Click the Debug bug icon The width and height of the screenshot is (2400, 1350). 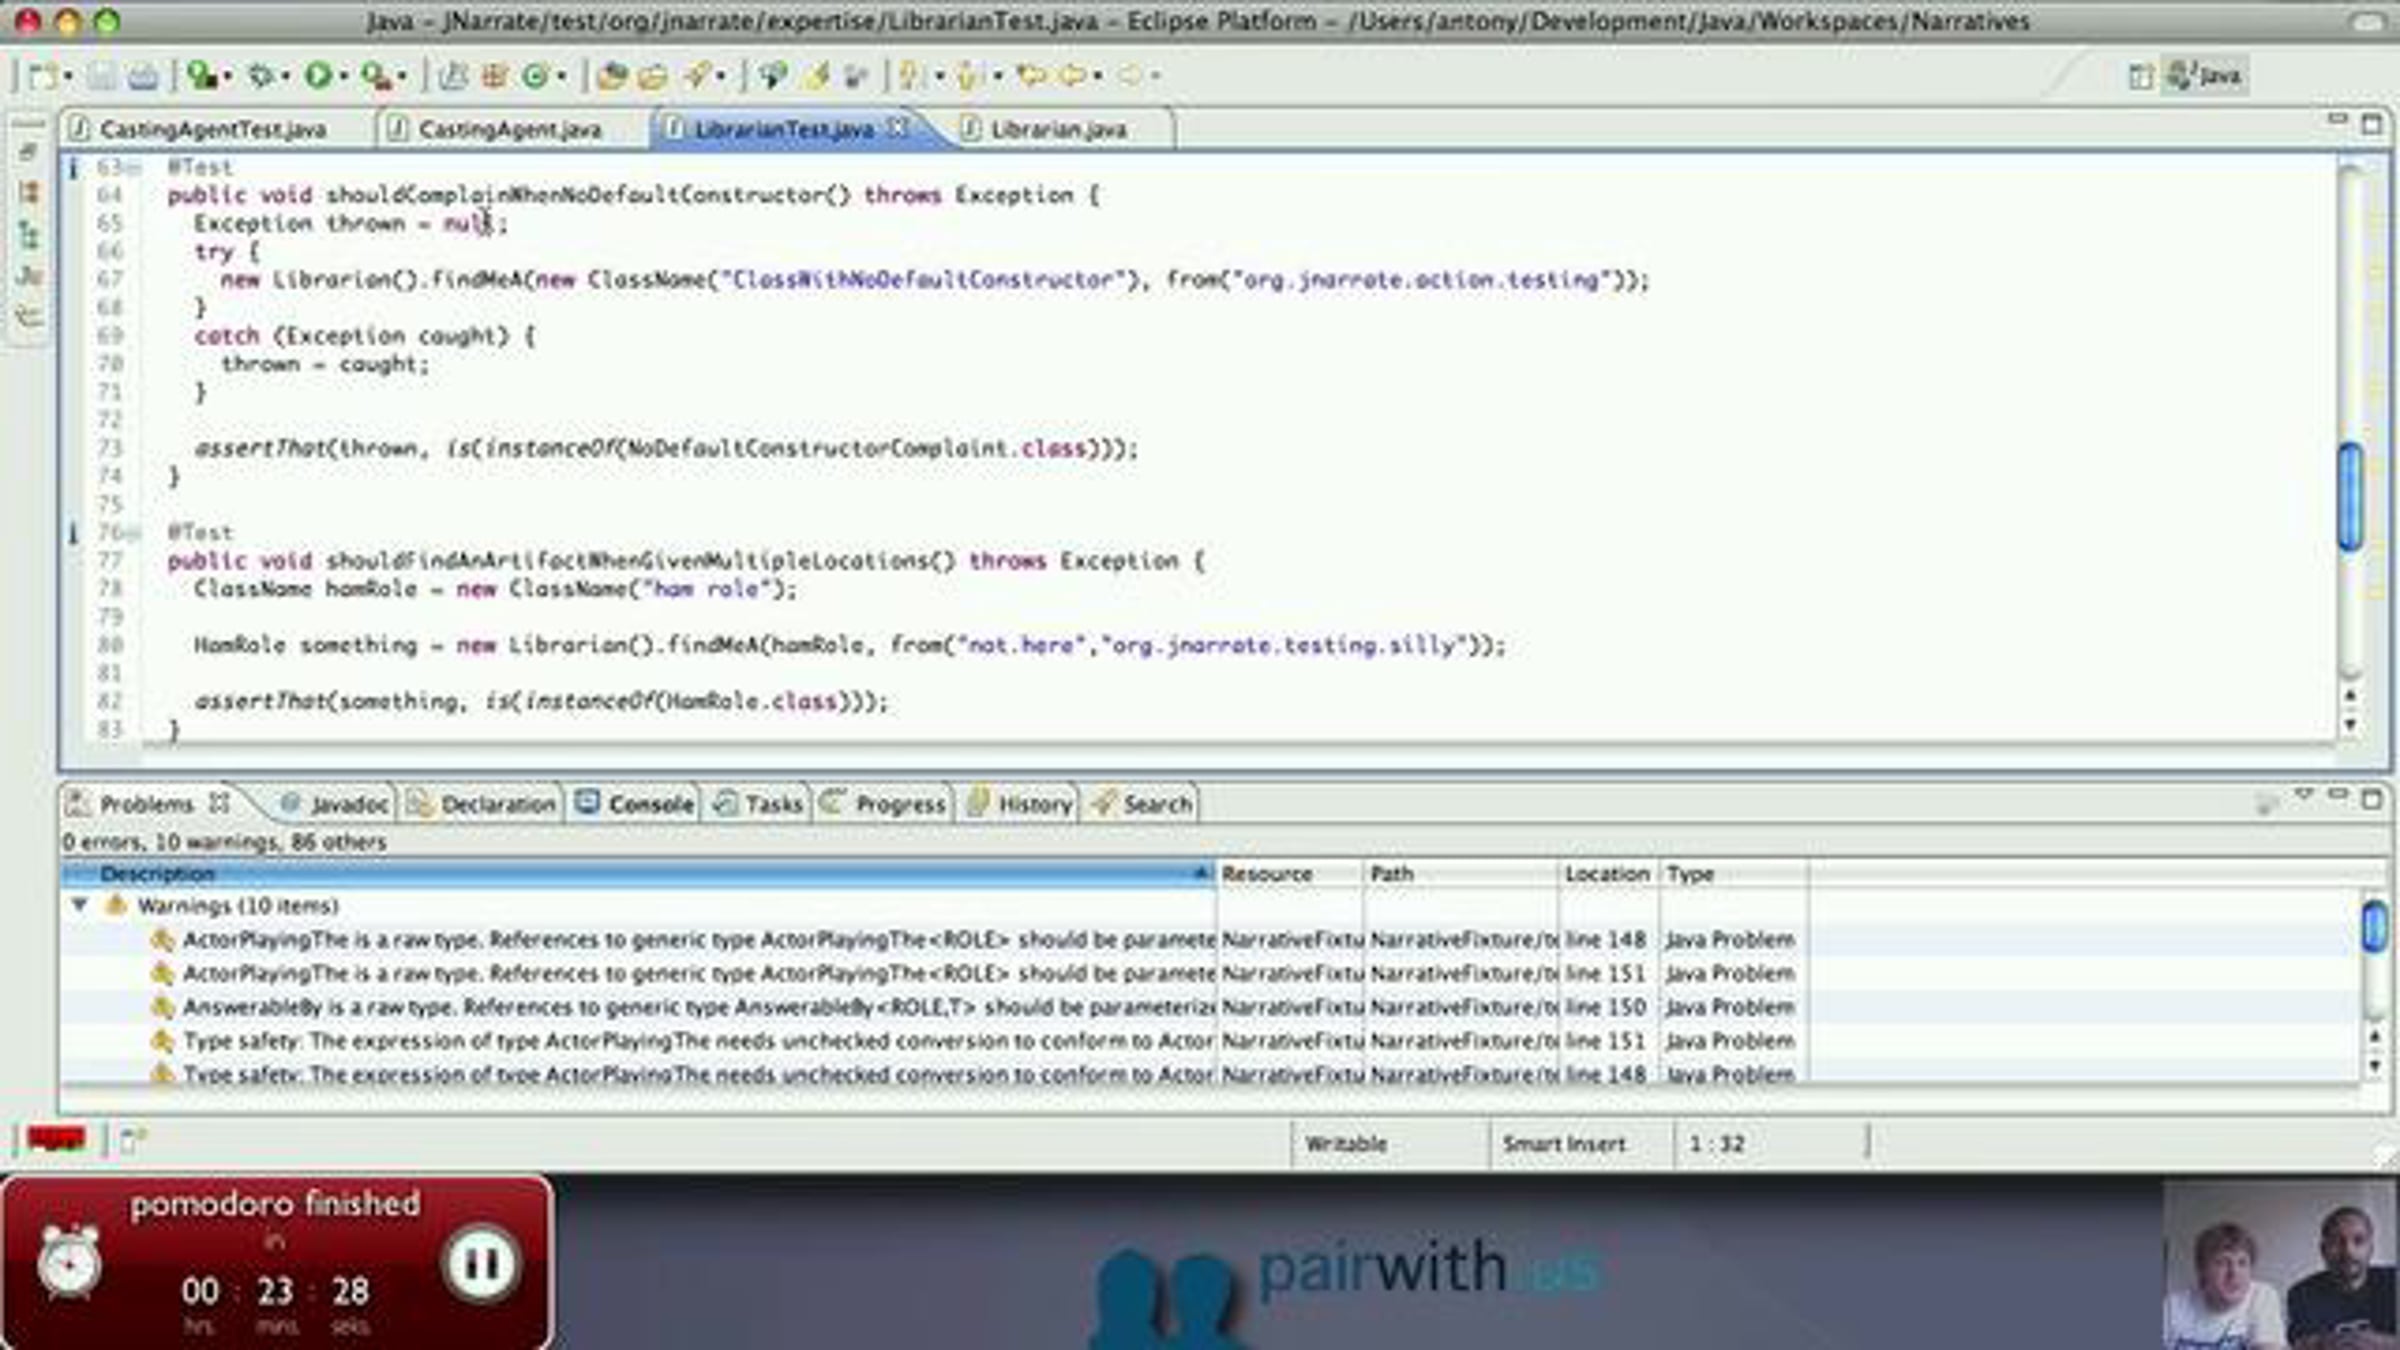[x=260, y=75]
